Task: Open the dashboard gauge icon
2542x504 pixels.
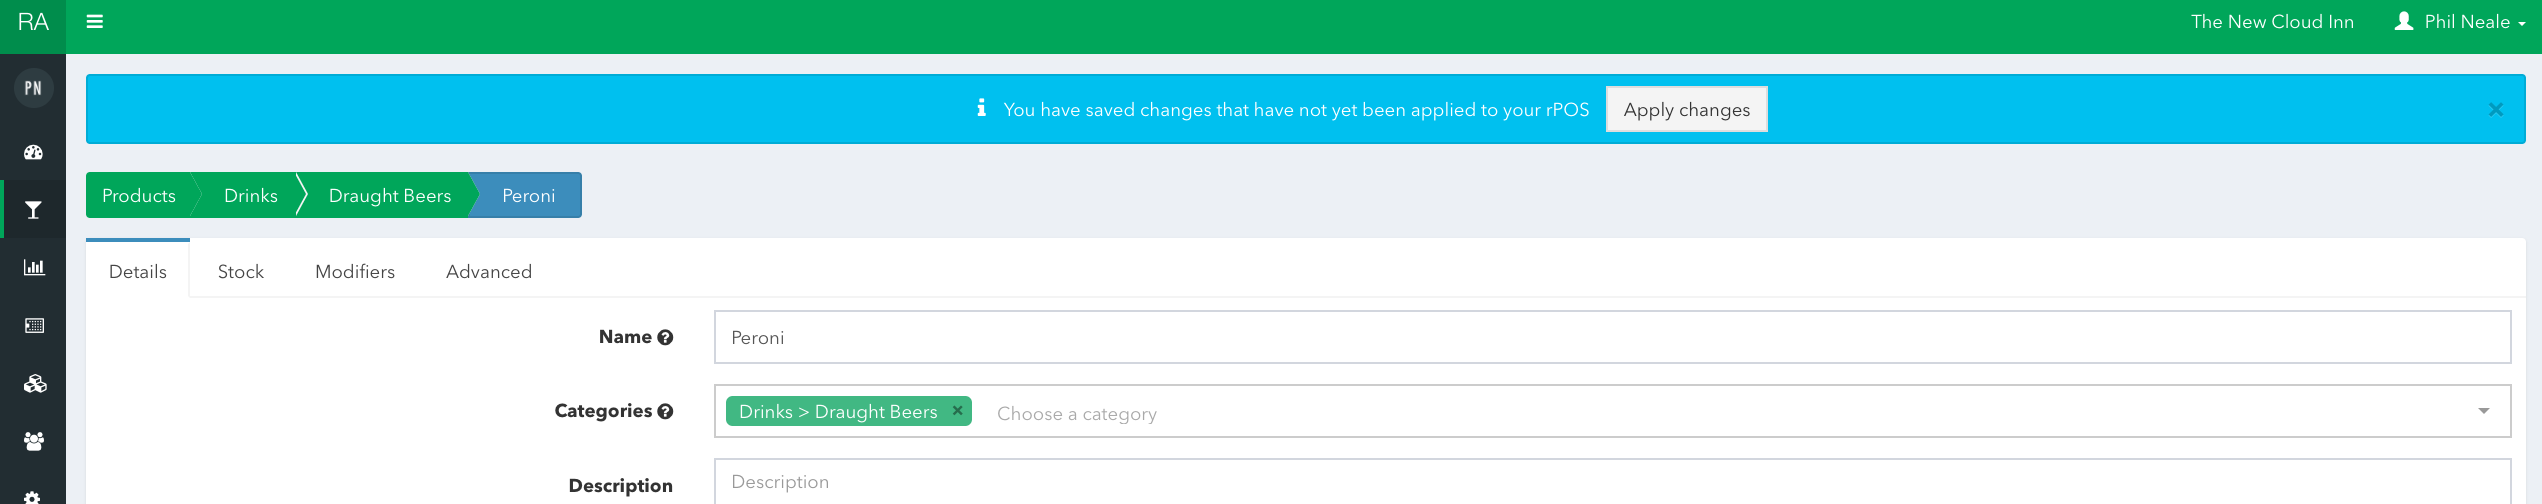Action: pyautogui.click(x=34, y=153)
